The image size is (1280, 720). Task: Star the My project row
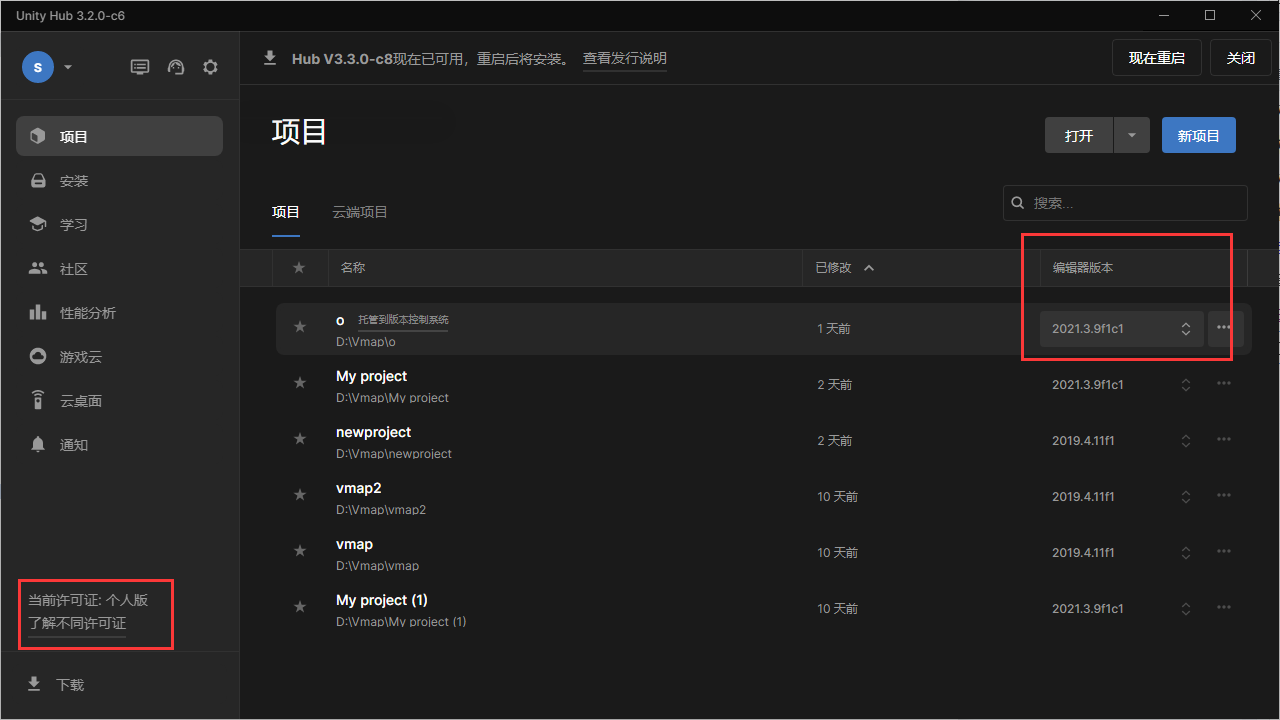(299, 383)
